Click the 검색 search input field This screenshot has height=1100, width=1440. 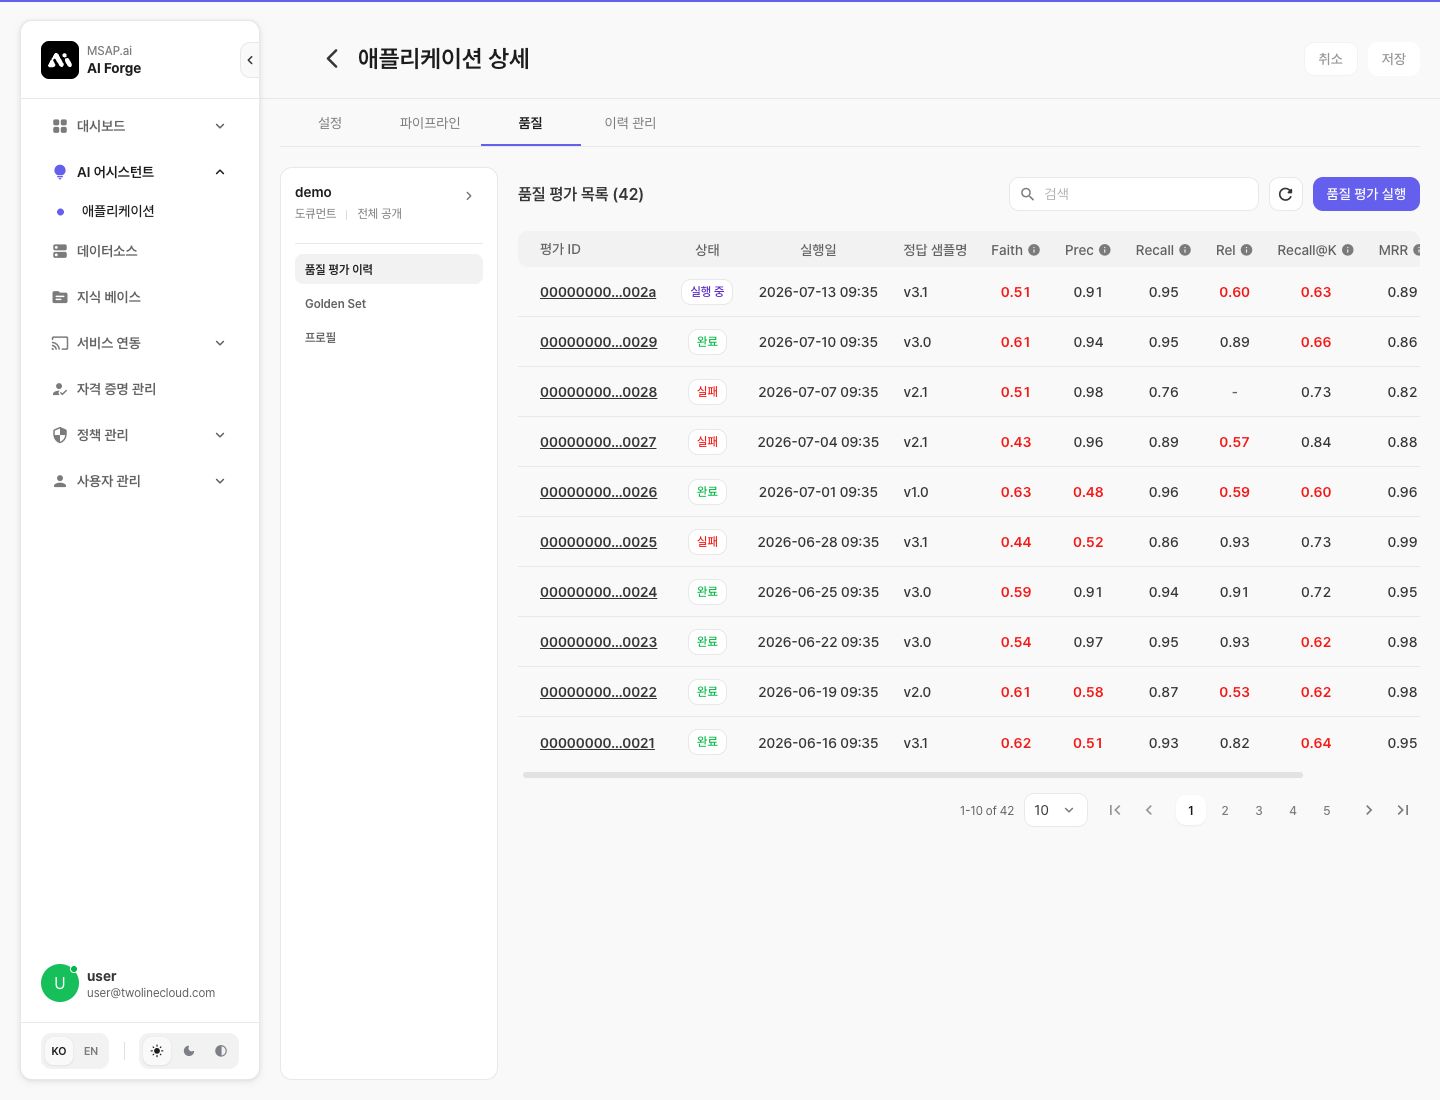tap(1134, 194)
